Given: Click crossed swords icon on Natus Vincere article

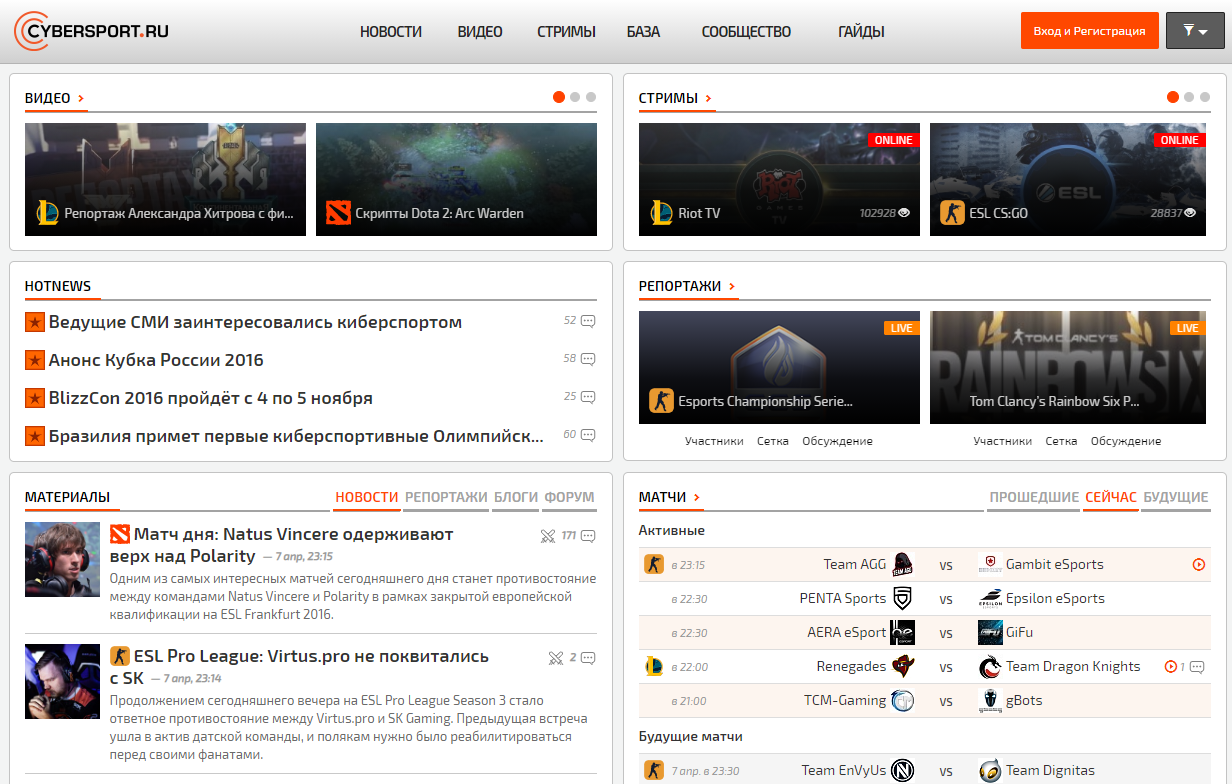Looking at the screenshot, I should coord(547,536).
